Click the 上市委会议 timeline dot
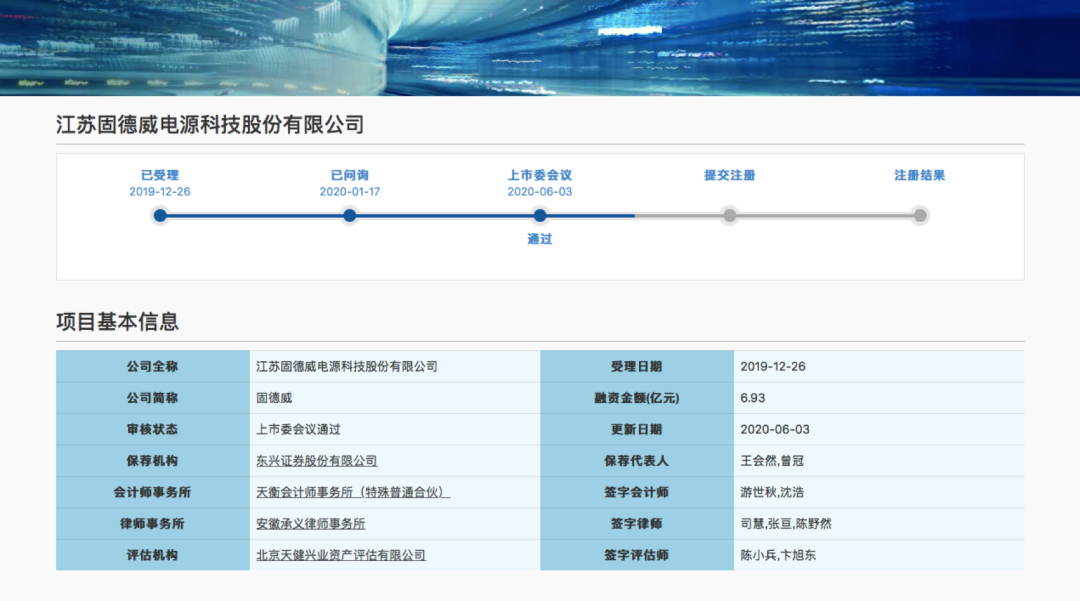 (540, 215)
